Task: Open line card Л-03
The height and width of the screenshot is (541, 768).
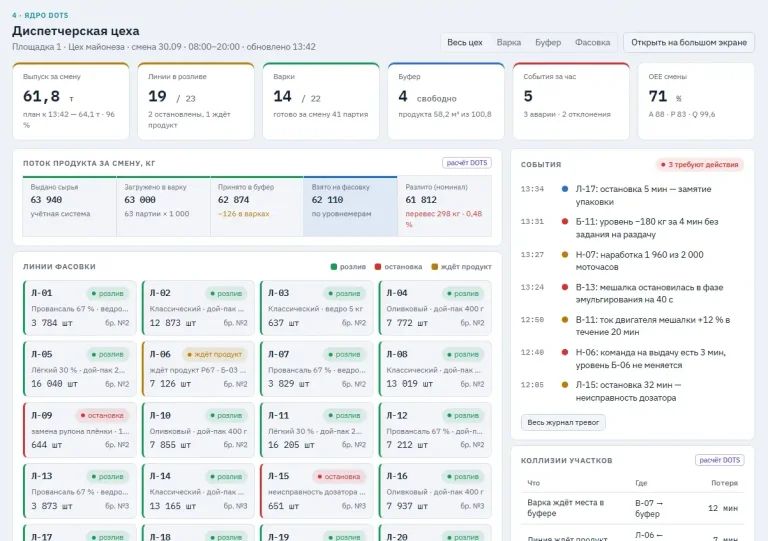Action: click(x=316, y=308)
